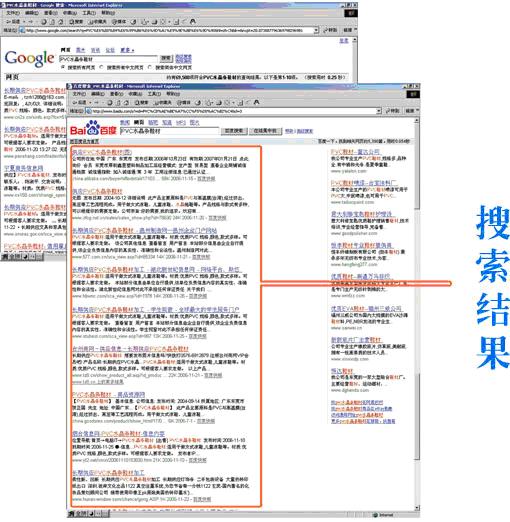The image size is (510, 522).
Task: Switch to Baidu 贴吧 tab link
Action: 153,123
